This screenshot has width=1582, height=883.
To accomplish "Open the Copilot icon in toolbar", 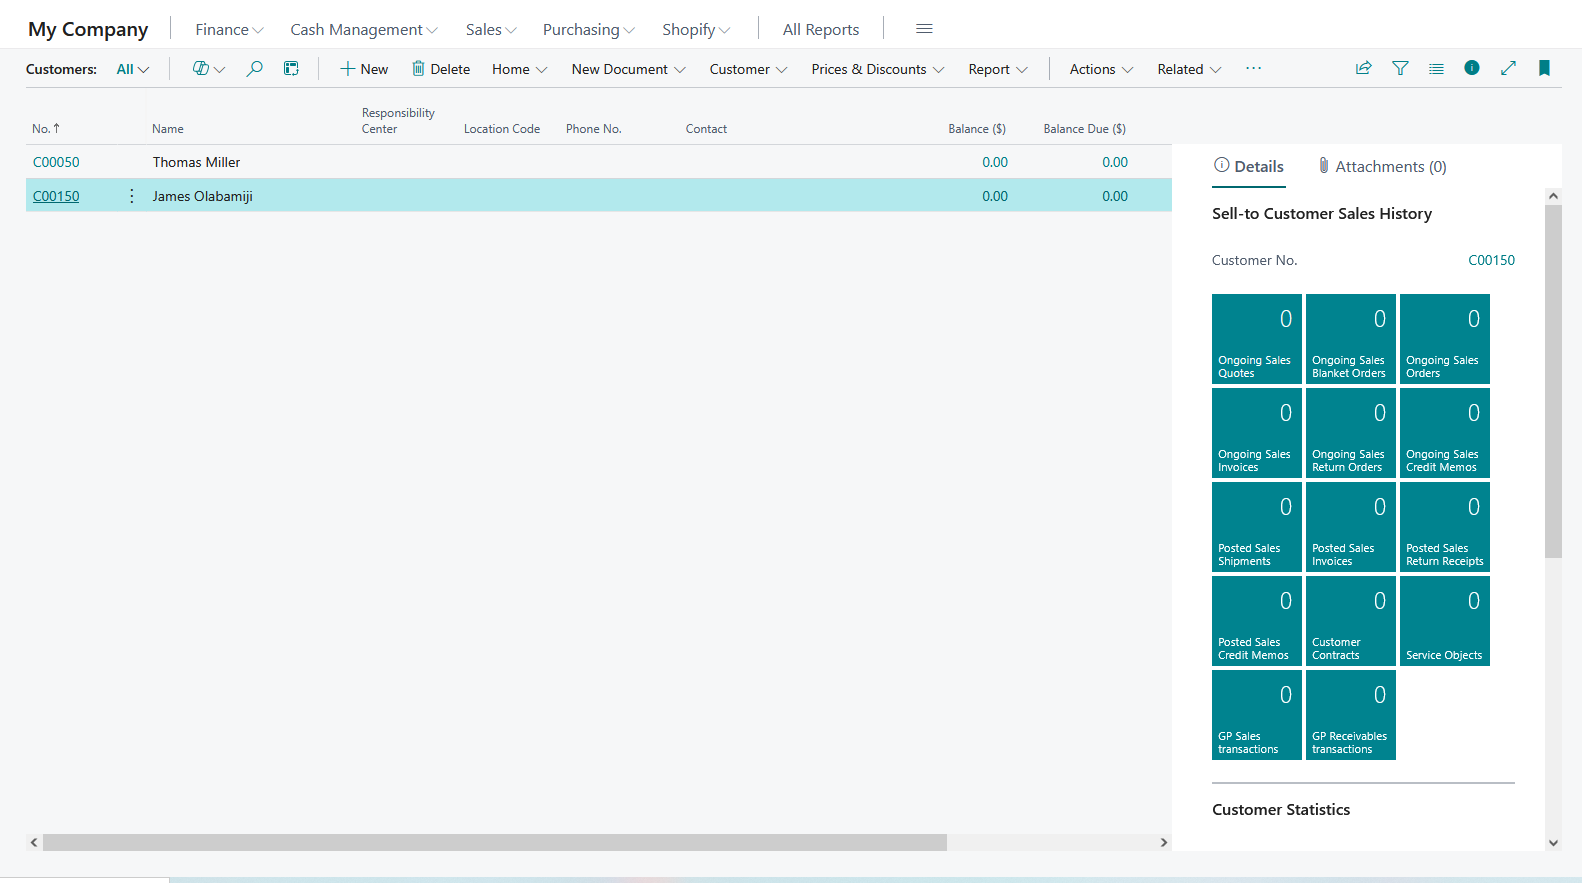I will click(201, 69).
